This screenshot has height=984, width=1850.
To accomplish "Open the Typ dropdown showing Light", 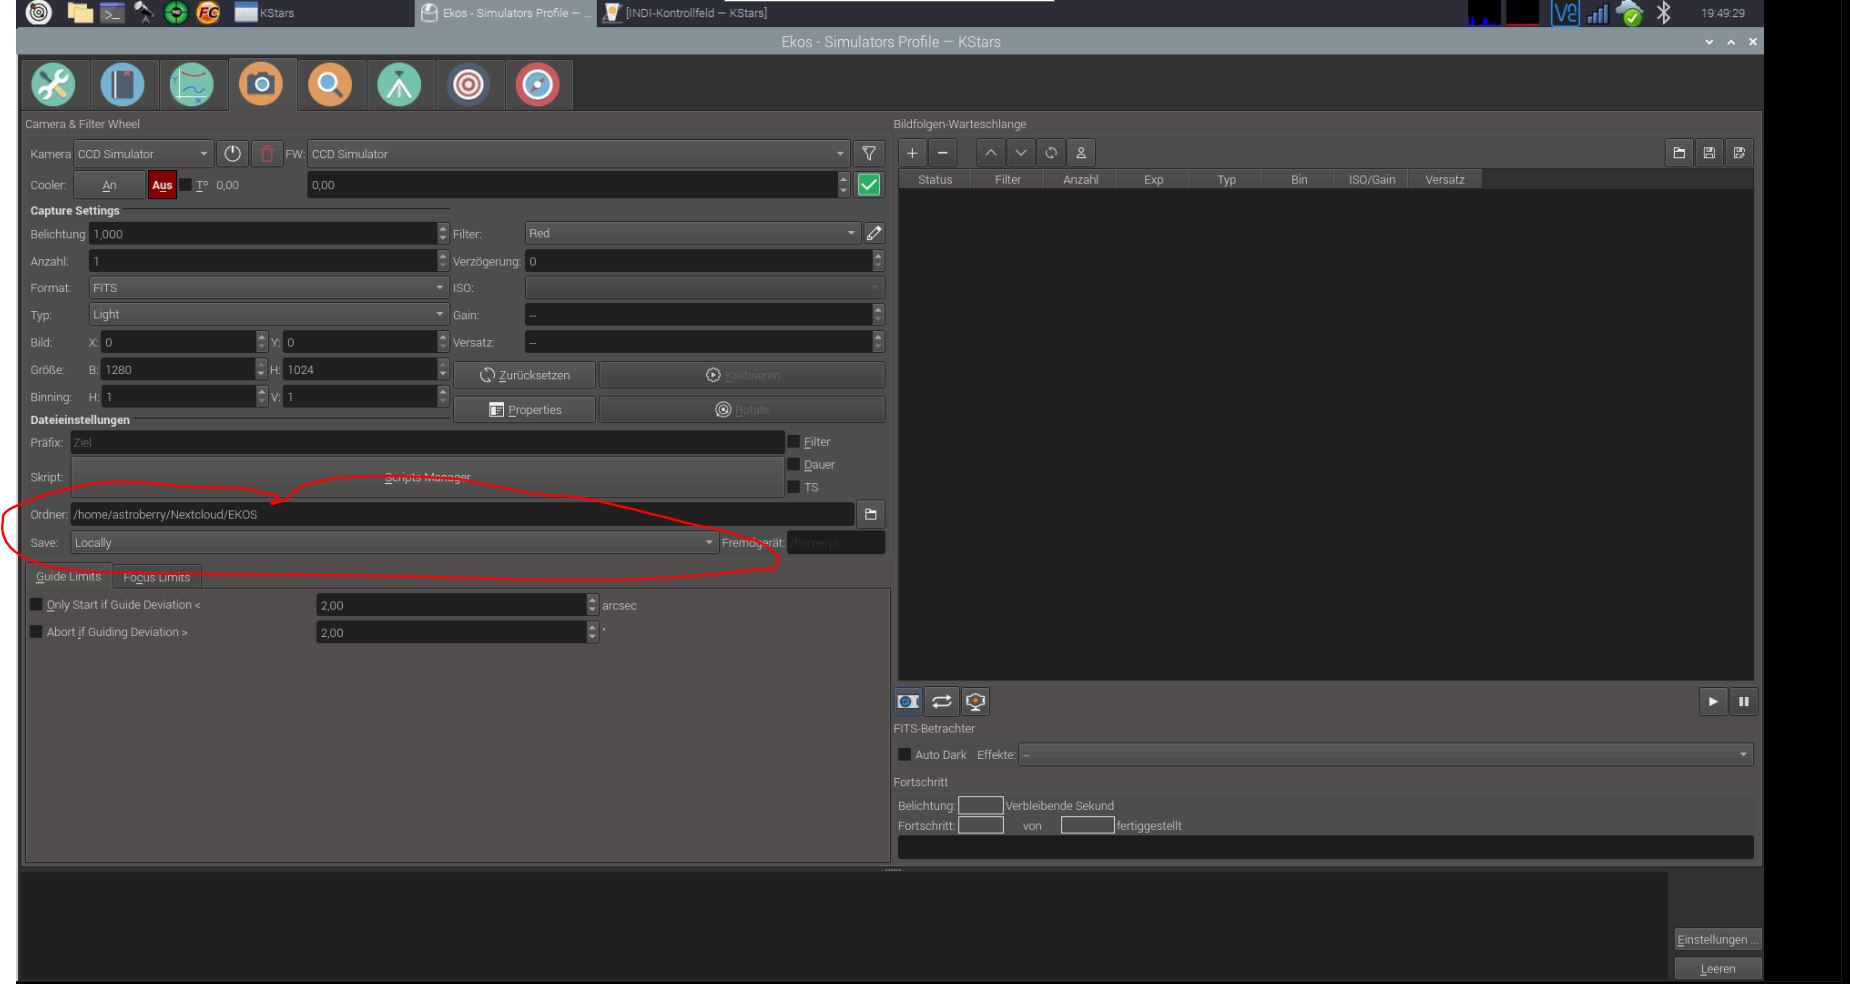I will (x=269, y=315).
